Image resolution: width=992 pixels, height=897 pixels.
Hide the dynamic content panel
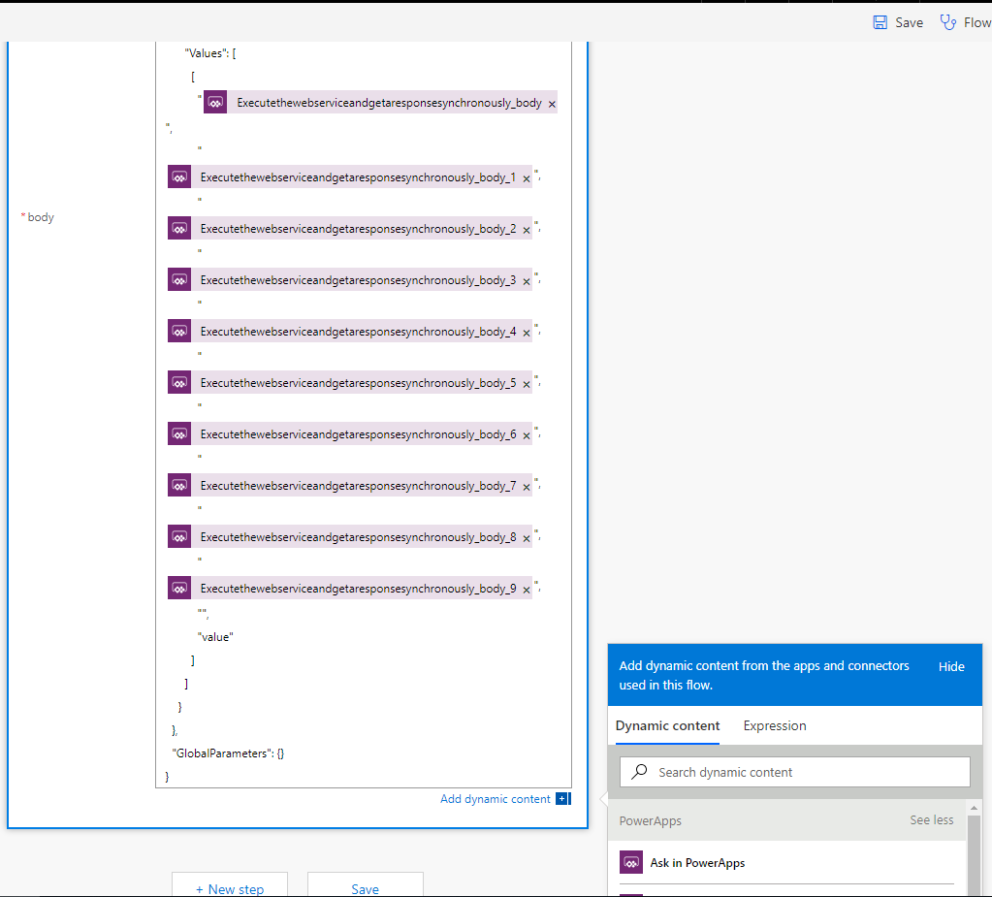click(x=950, y=666)
